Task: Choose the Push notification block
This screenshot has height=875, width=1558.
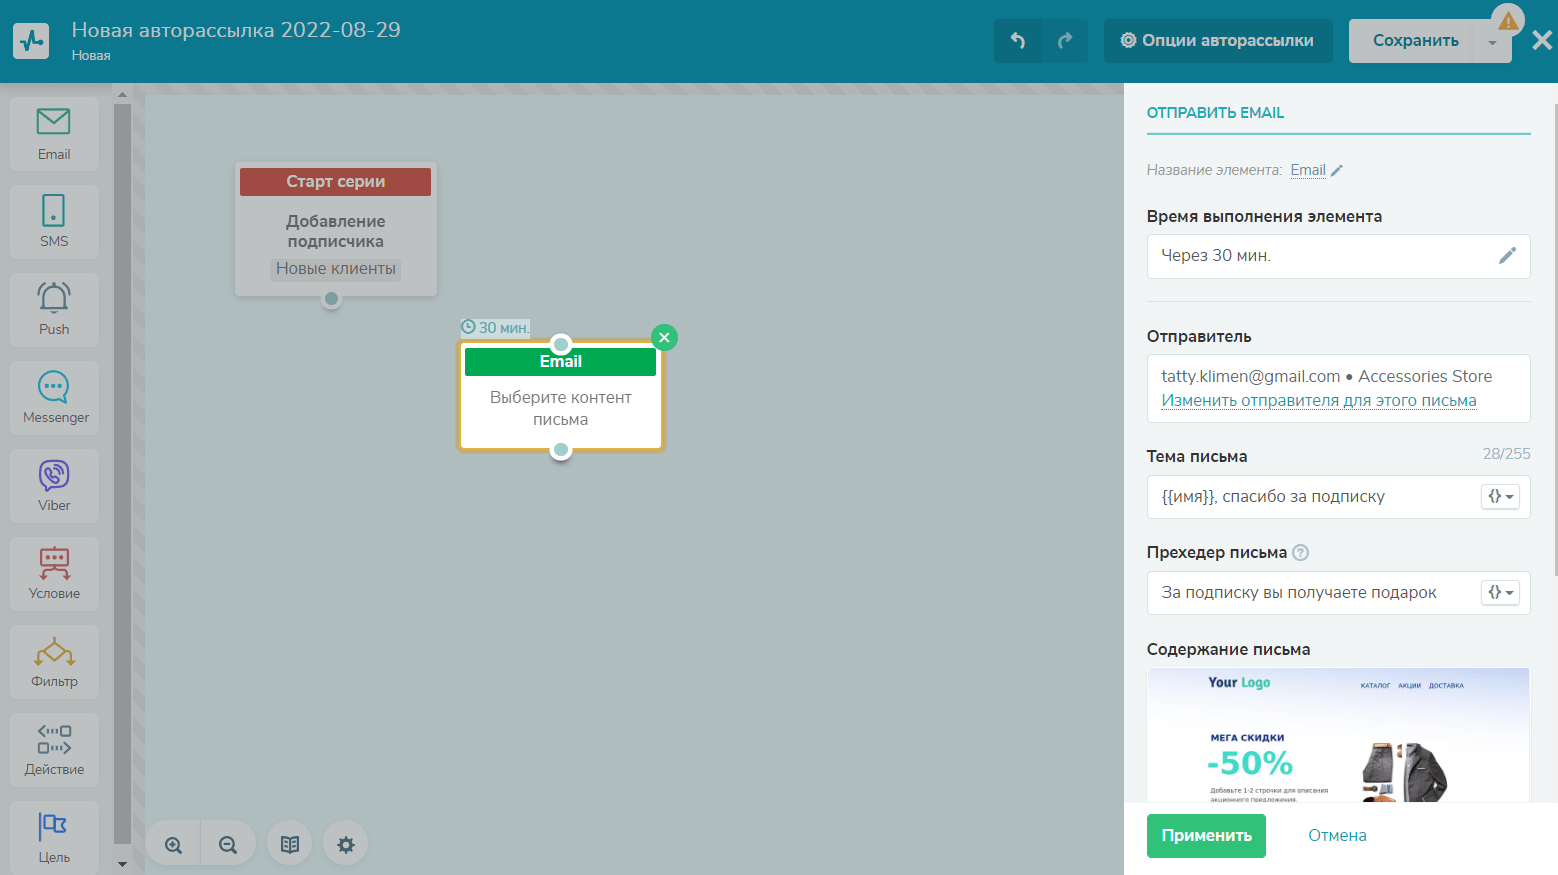Action: tap(54, 309)
